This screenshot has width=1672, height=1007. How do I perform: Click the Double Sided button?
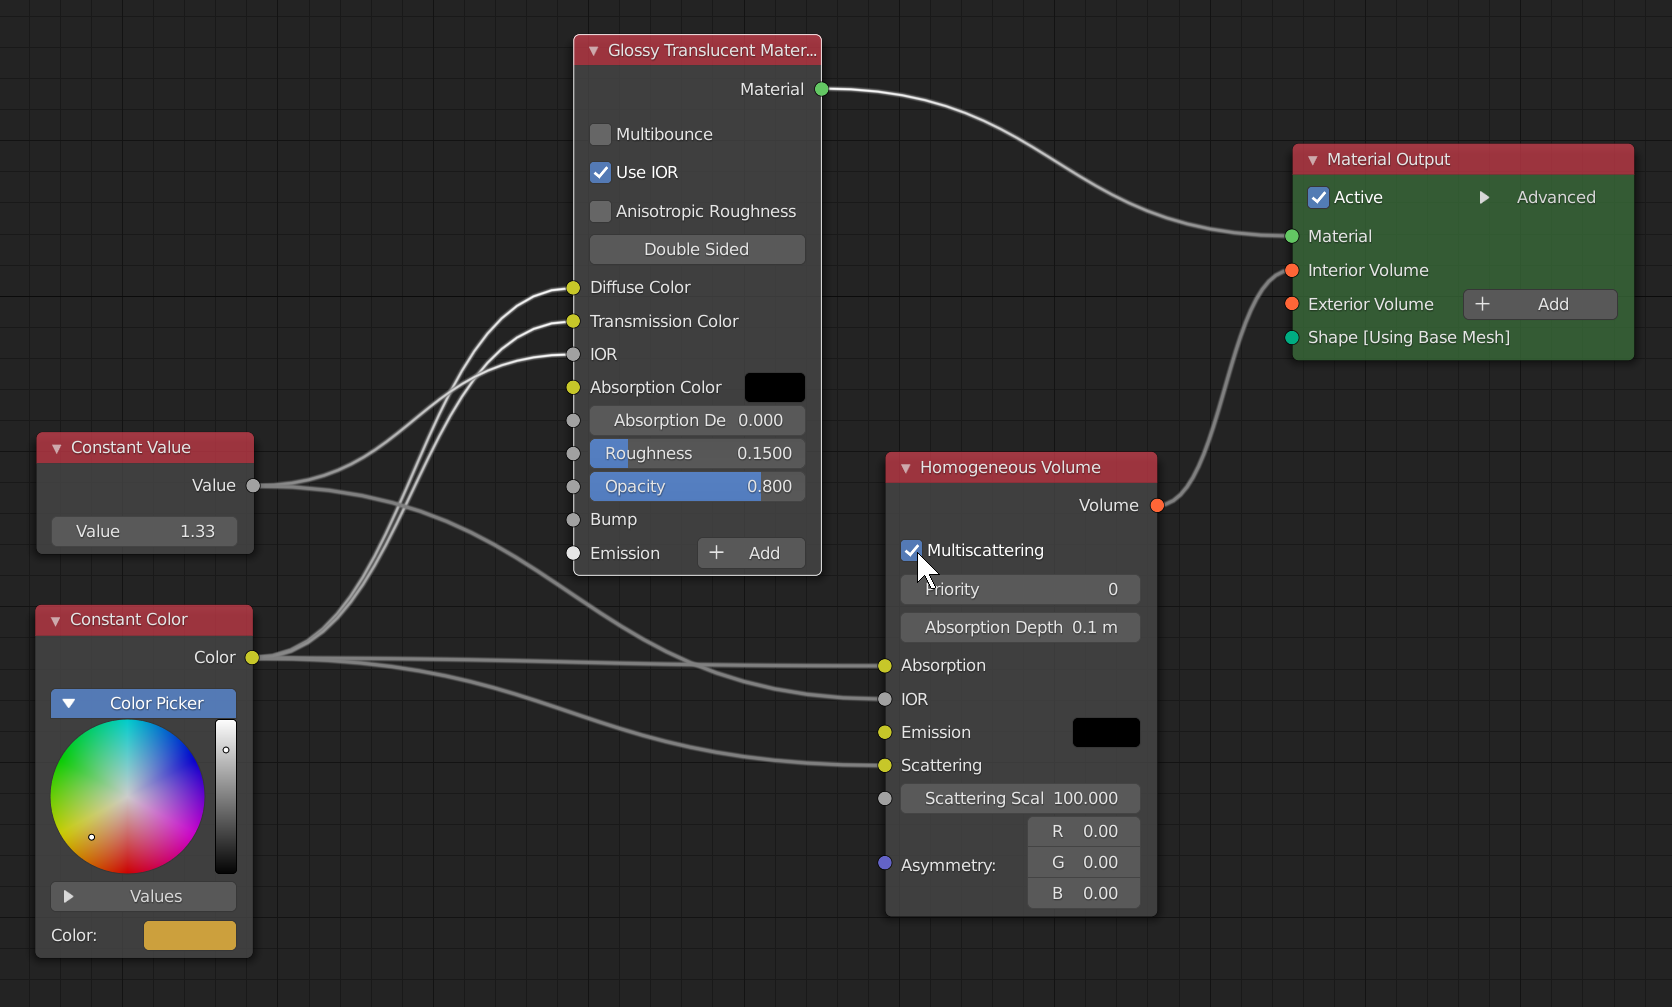tap(697, 249)
